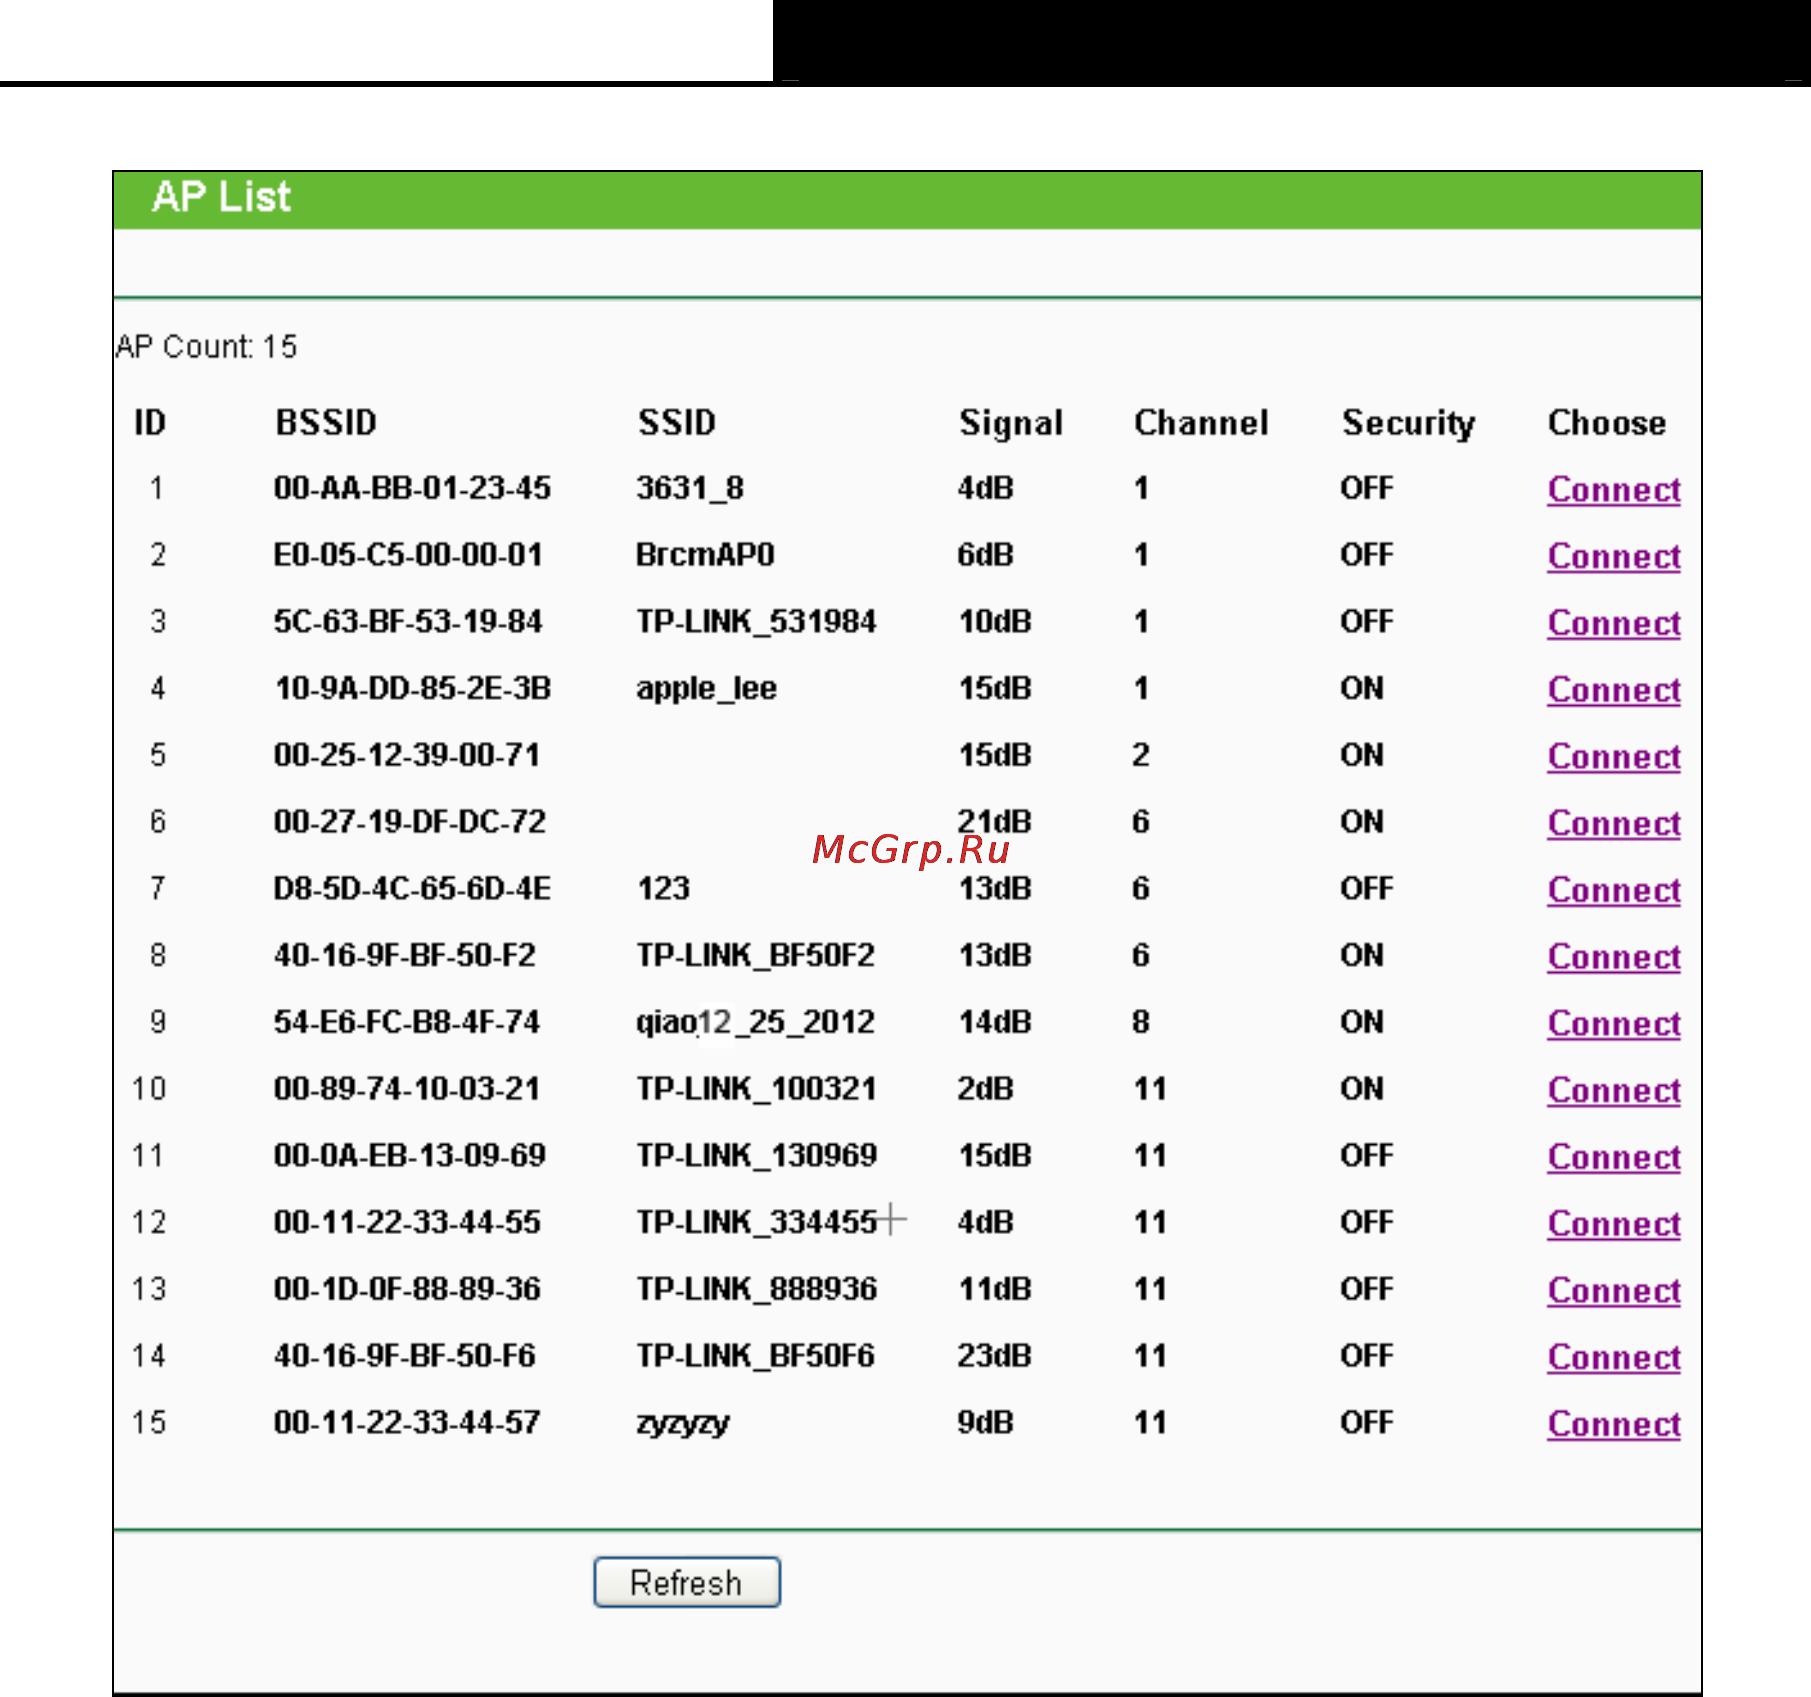Connect to apple_lee network
Screen dimensions: 1811x1697
(x=1614, y=690)
